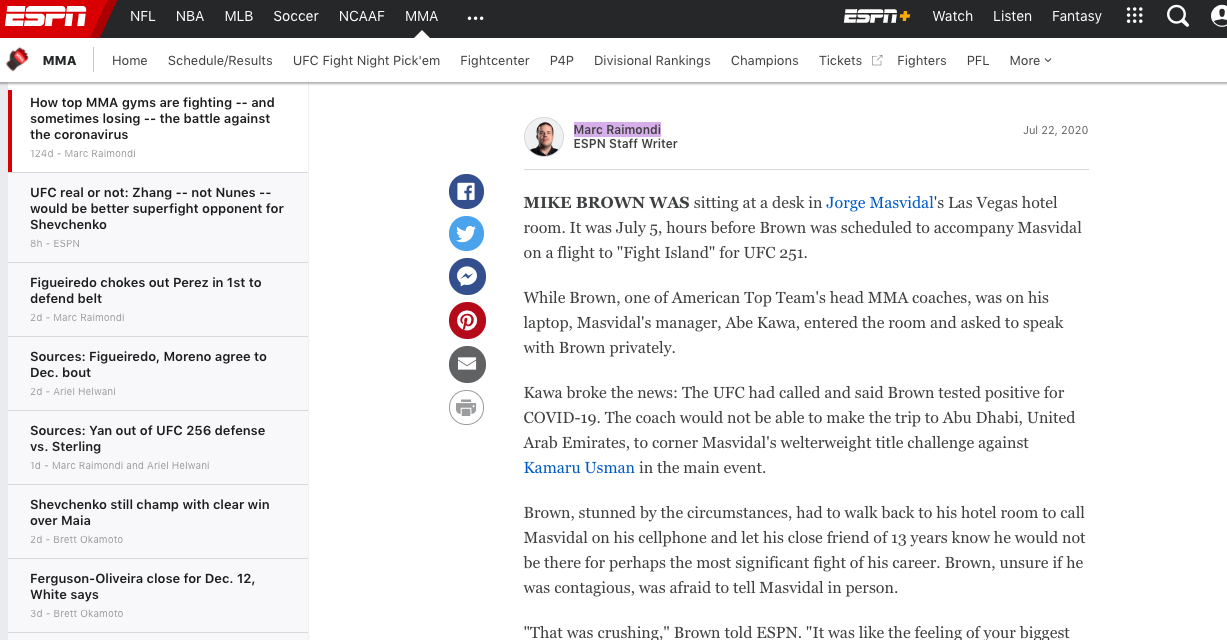Print the article using printer icon
The width and height of the screenshot is (1227, 640).
pyautogui.click(x=466, y=407)
